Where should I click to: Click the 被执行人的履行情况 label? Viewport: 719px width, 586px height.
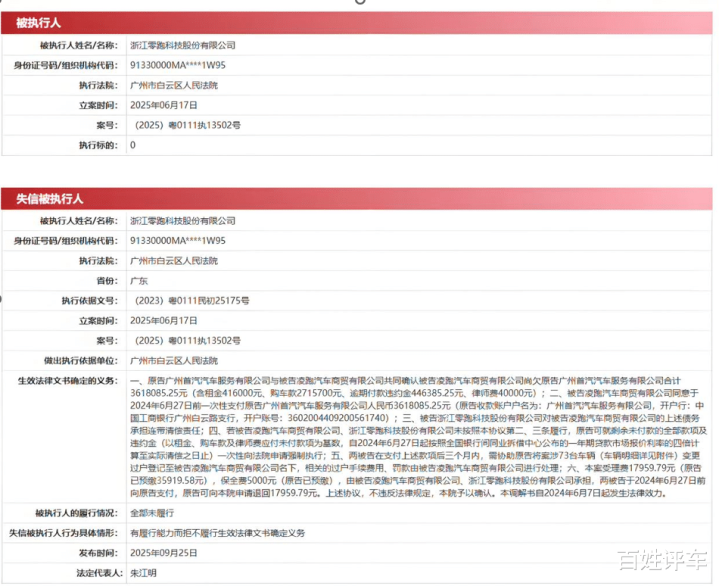(x=76, y=513)
